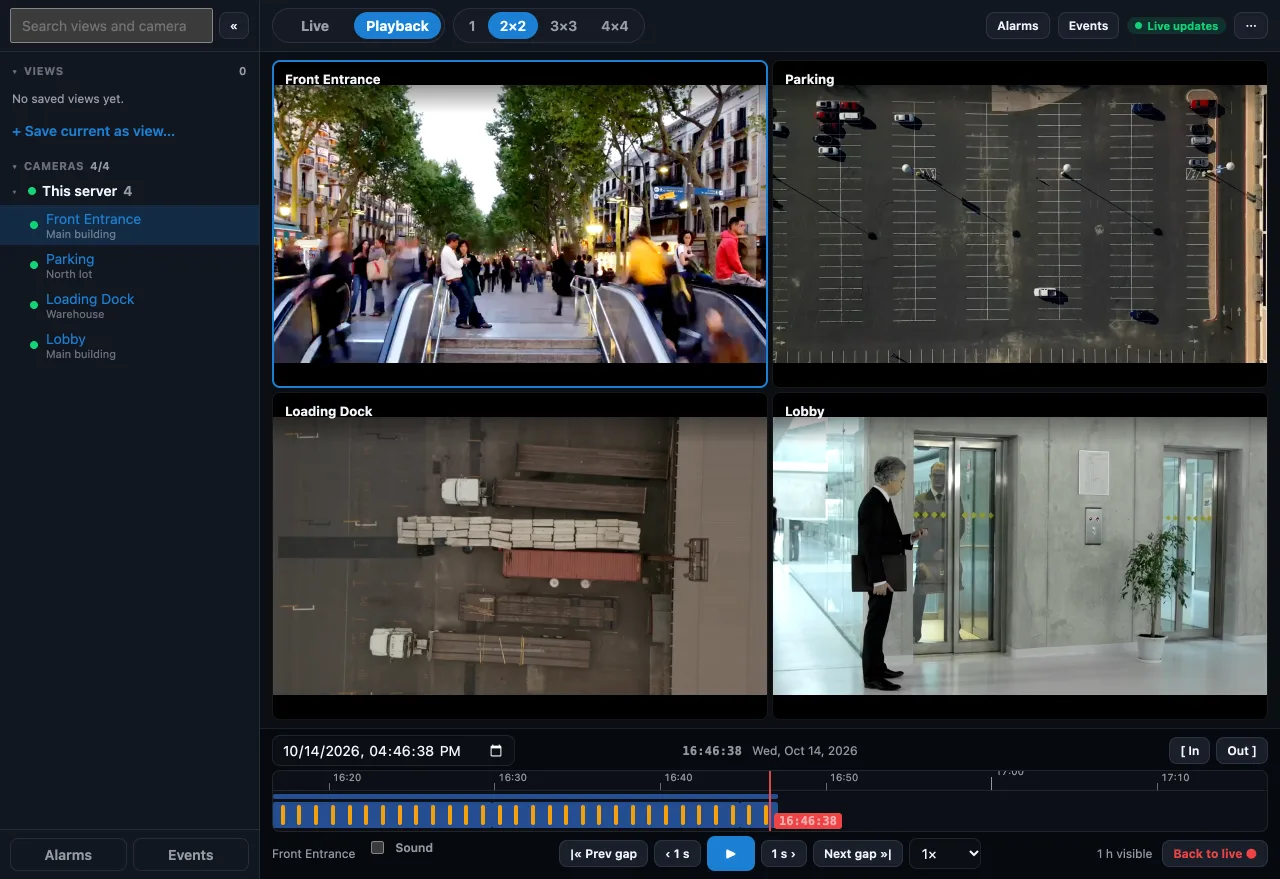Screen dimensions: 1280x879
Task: Select the 2×2 grid layout
Action: (x=512, y=26)
